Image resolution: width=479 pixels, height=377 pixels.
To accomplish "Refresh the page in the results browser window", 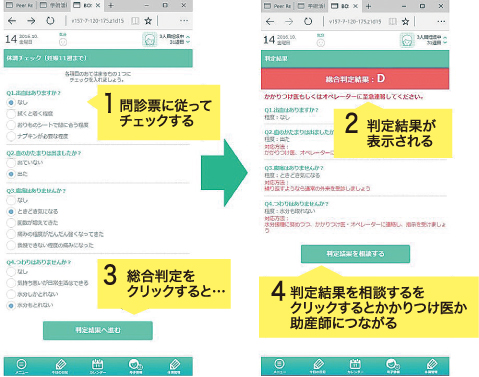I will [308, 21].
